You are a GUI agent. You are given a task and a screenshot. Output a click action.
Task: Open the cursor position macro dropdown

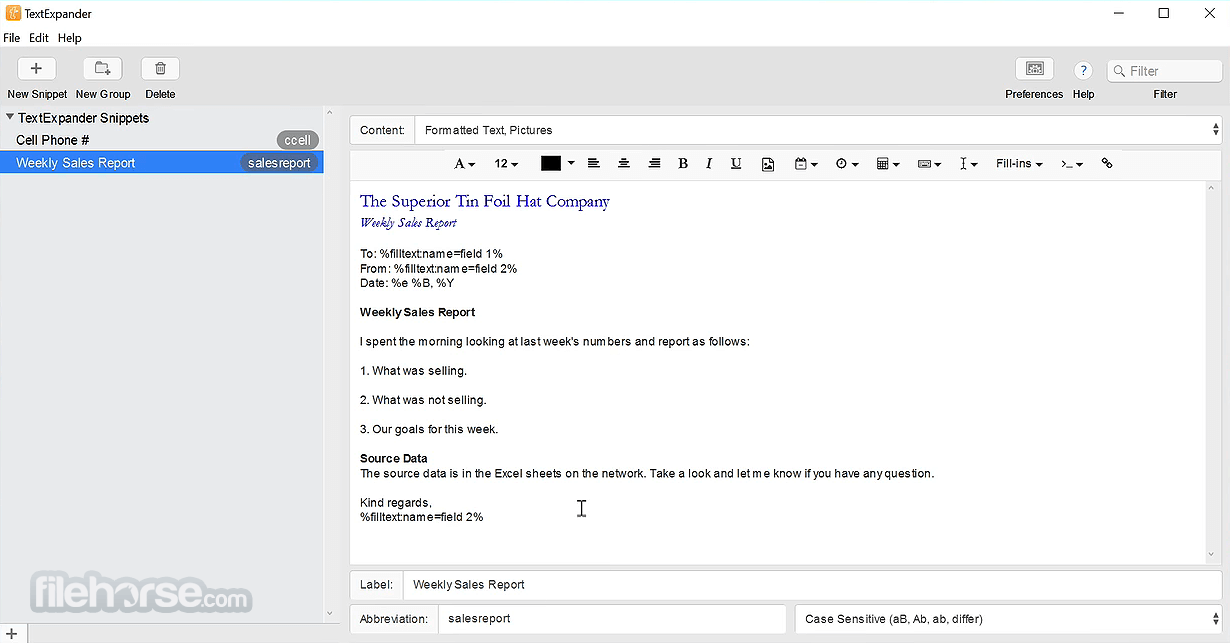tap(968, 164)
